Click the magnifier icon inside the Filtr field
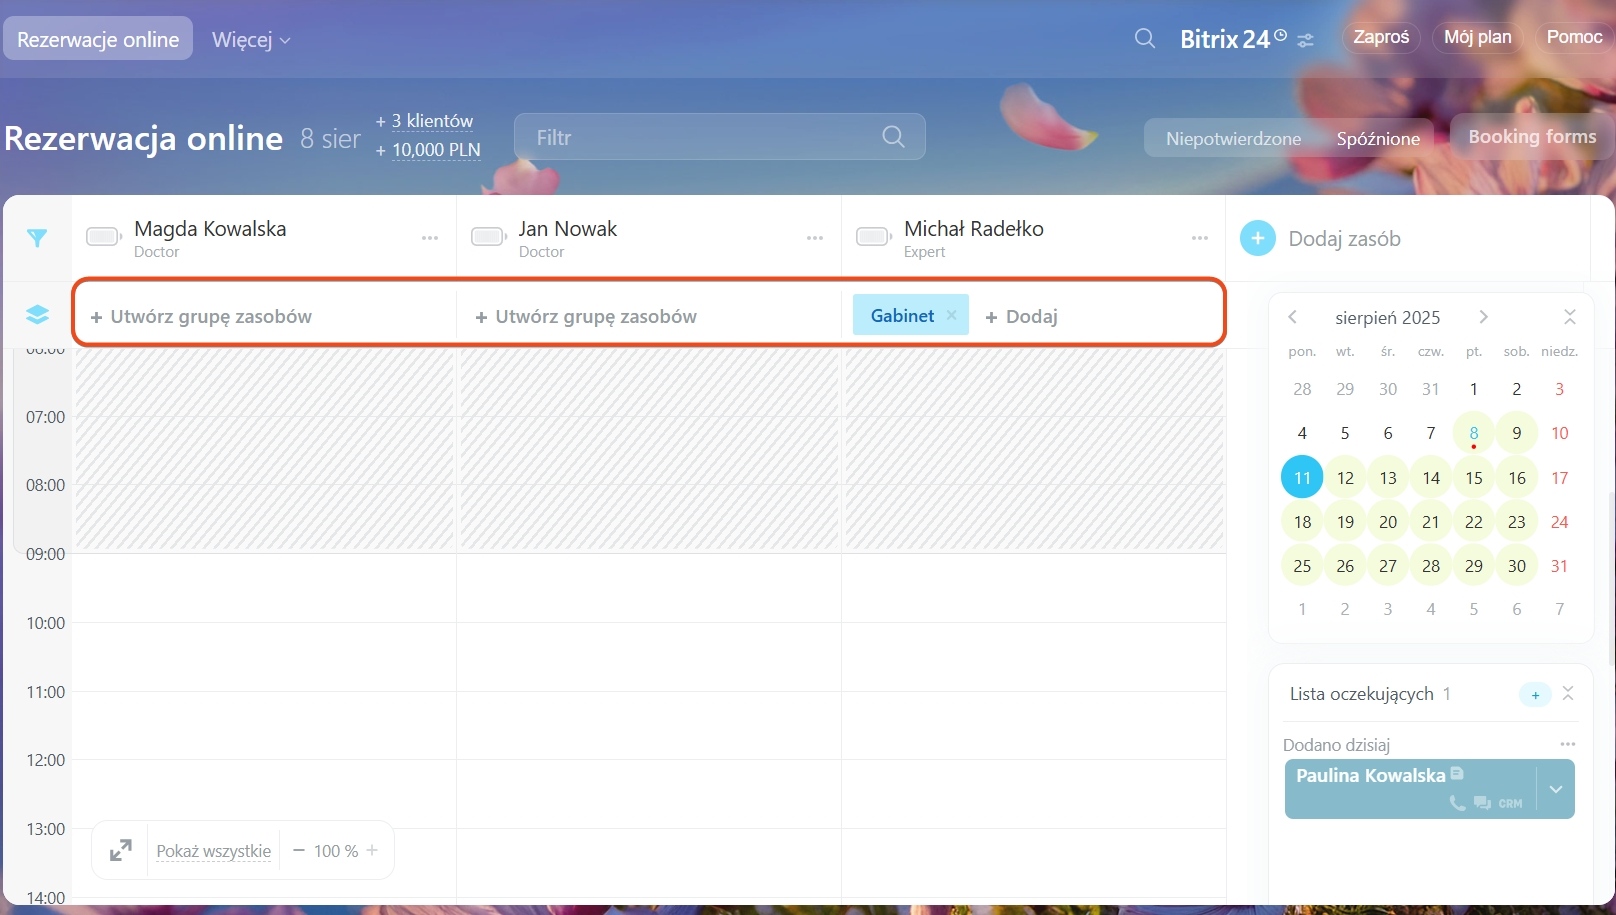1616x915 pixels. (x=893, y=137)
